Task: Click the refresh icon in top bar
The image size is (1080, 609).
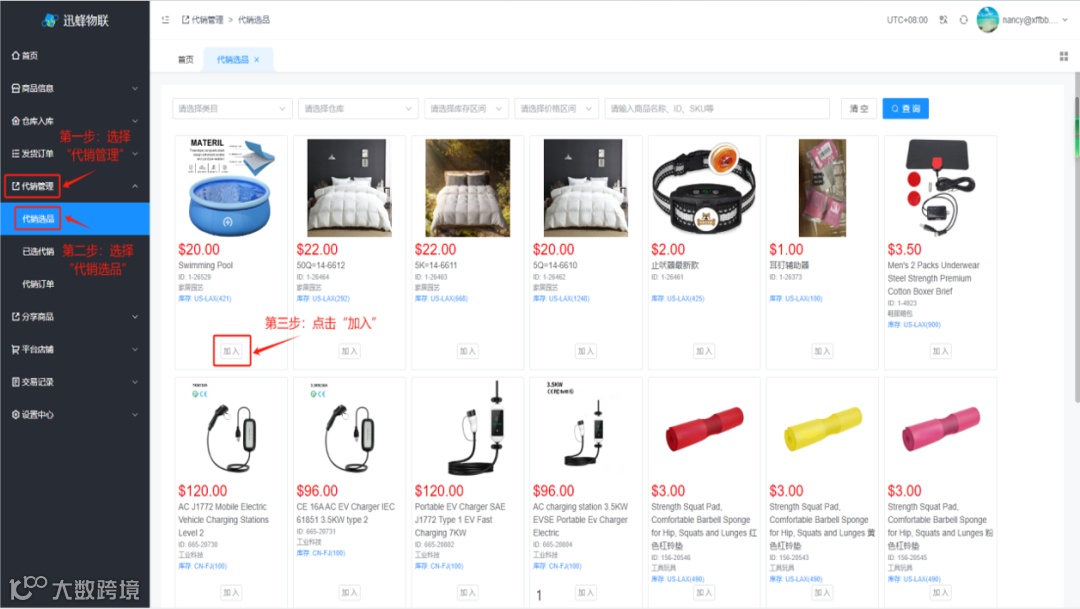Action: 964,20
